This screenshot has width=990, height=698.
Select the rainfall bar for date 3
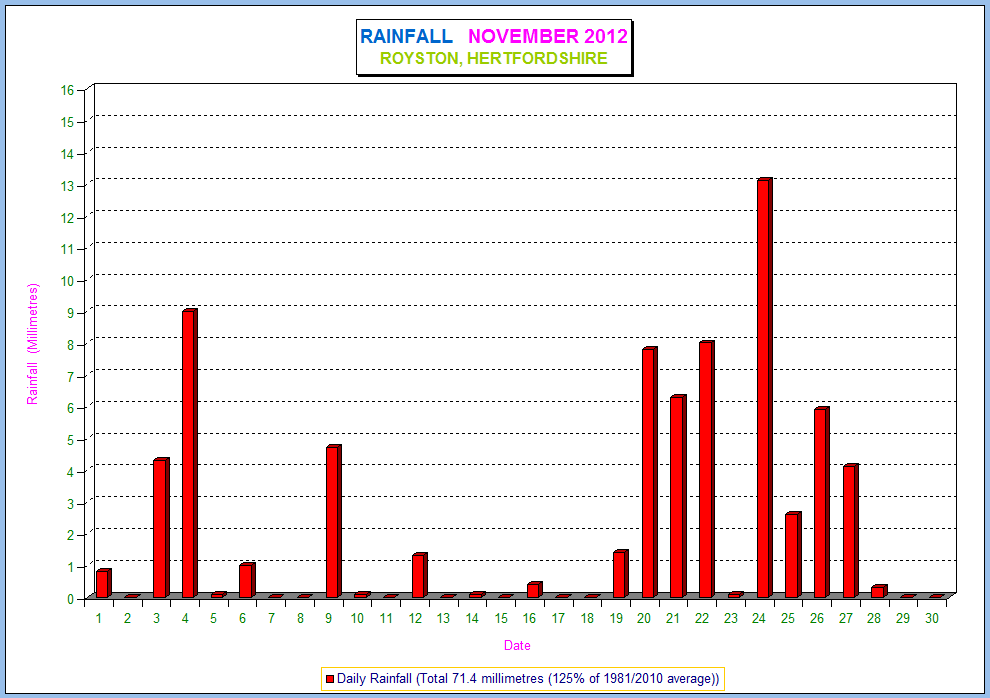pyautogui.click(x=161, y=528)
